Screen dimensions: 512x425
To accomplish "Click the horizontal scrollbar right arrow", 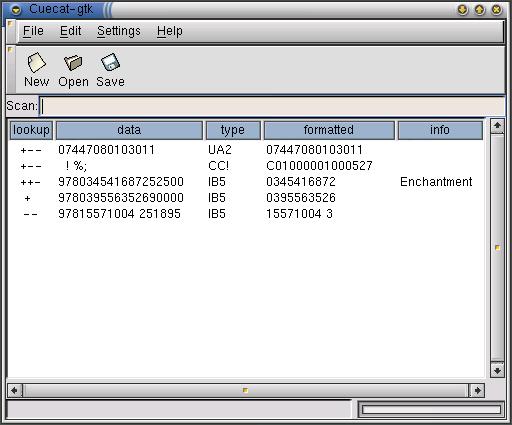I will click(x=477, y=390).
